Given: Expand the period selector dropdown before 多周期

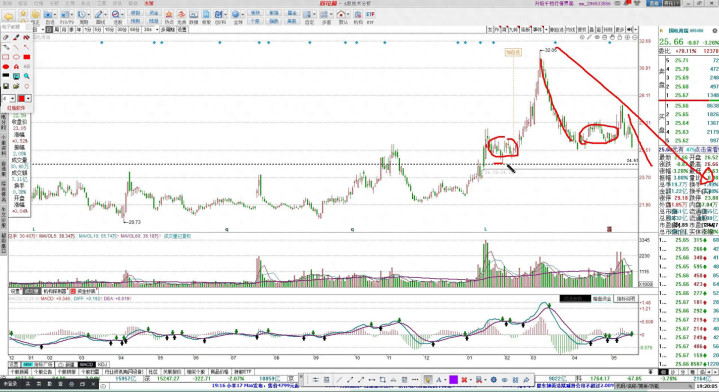Looking at the screenshot, I should (x=157, y=29).
